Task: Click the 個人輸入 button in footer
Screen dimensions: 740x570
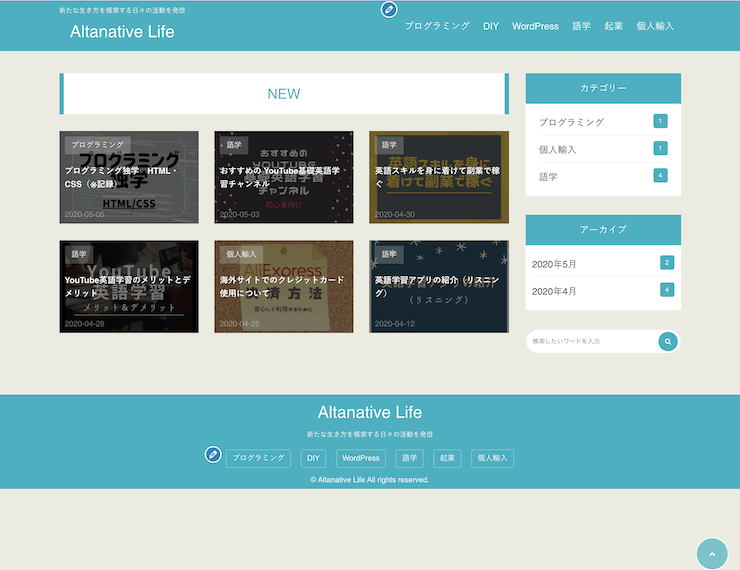Action: (x=492, y=458)
